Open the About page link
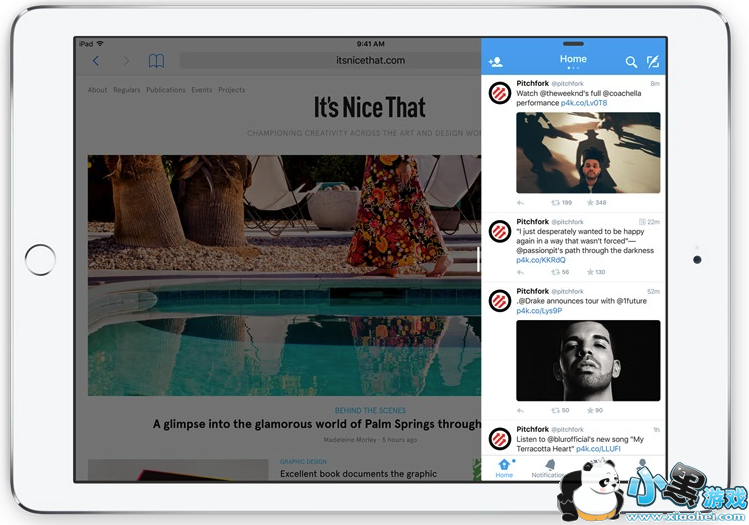This screenshot has width=749, height=525. pos(97,90)
